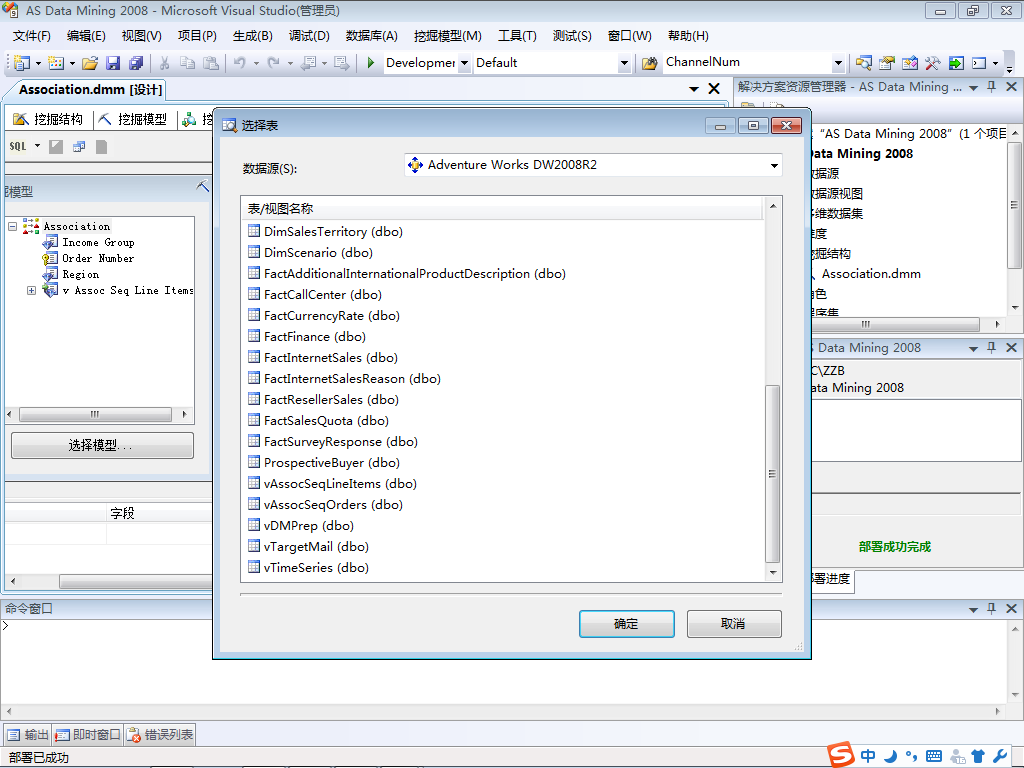Screen dimensions: 1024x768
Task: Click the table list scroll up arrow
Action: pos(773,206)
